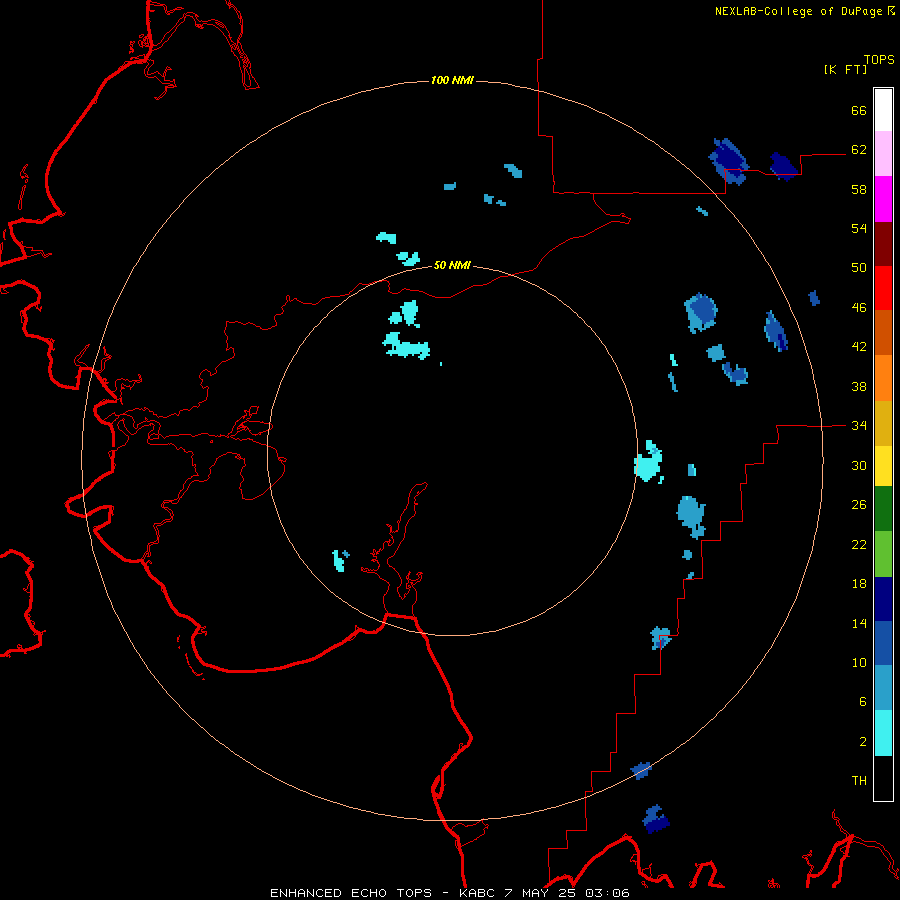Select the light pink 62 kft legend swatch
This screenshot has height=900, width=900.
tap(883, 154)
